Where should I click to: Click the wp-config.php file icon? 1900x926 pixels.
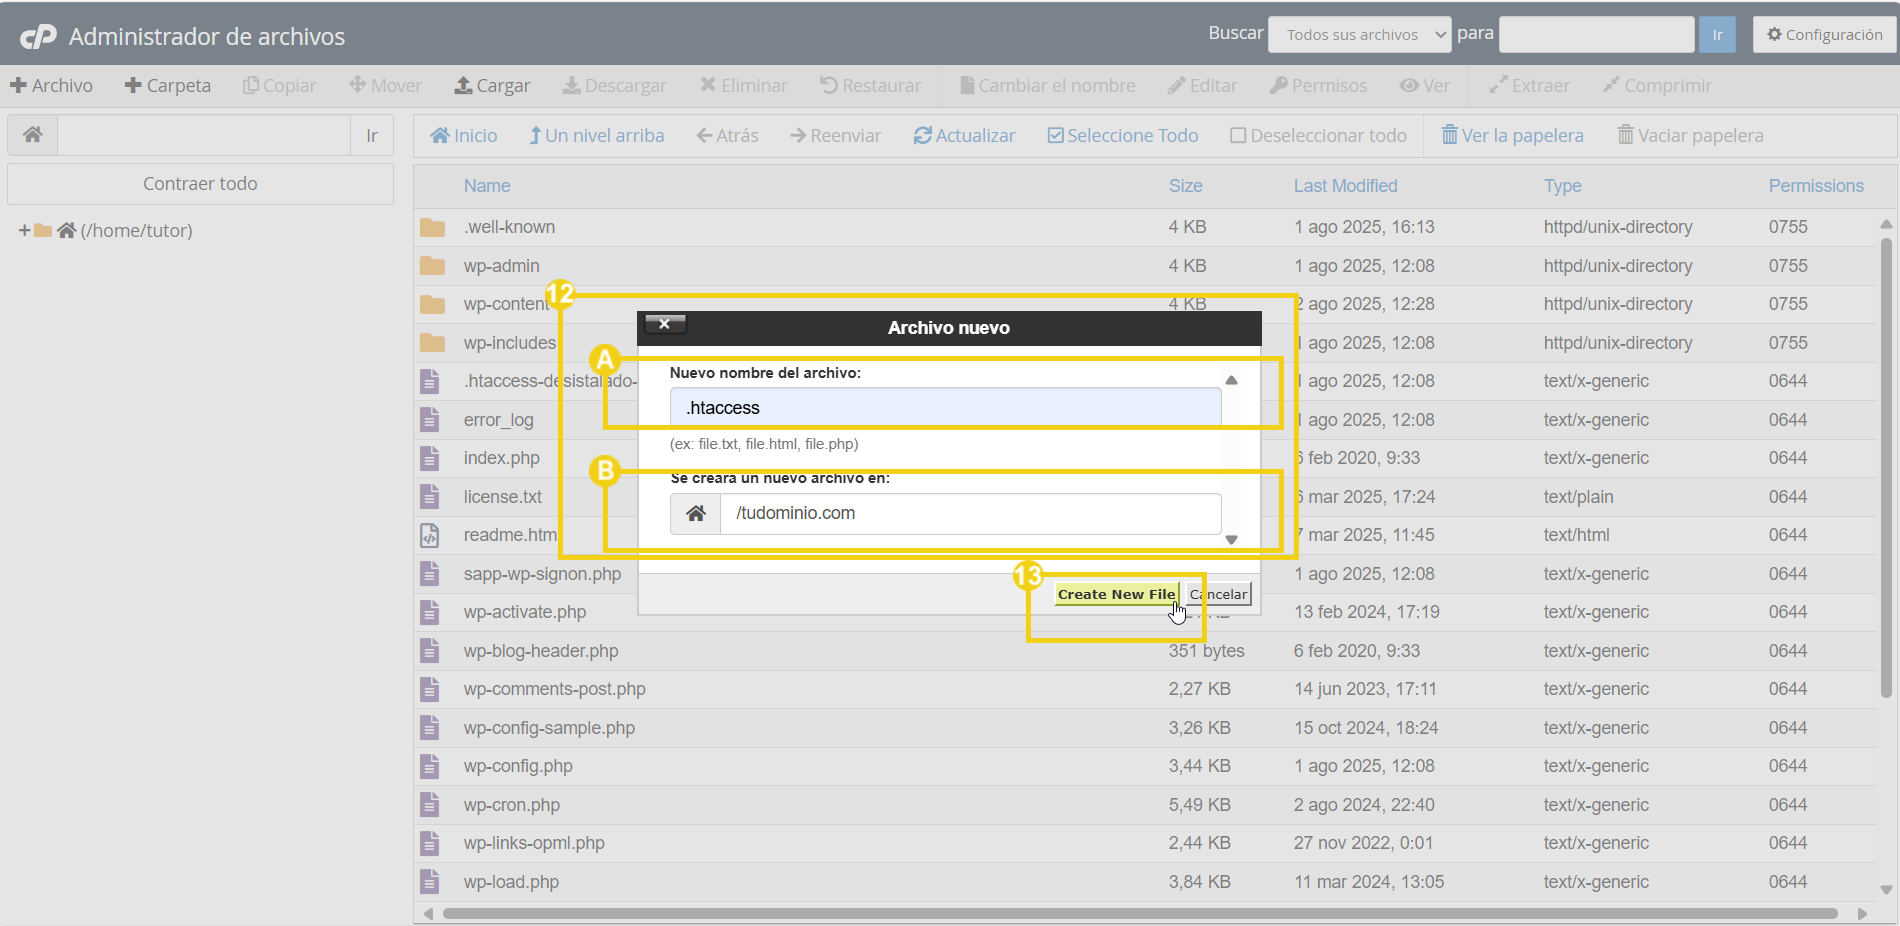(430, 766)
